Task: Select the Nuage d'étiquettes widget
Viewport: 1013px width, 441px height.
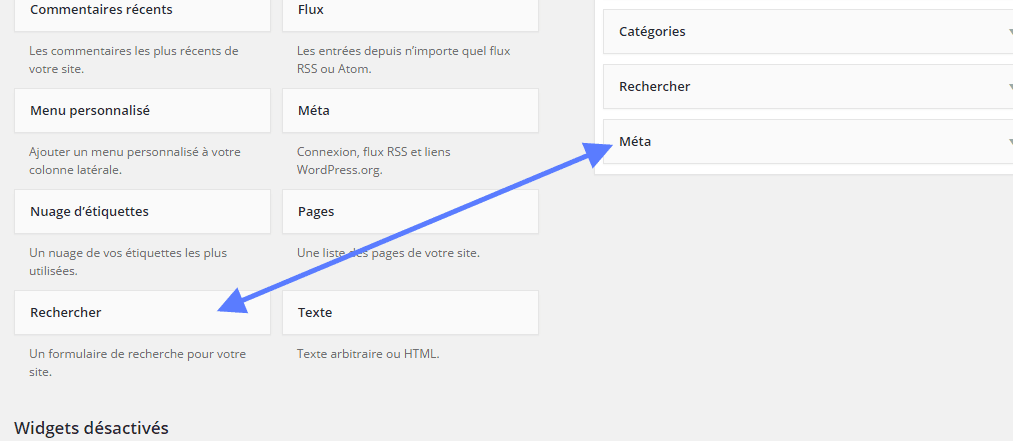Action: point(142,211)
